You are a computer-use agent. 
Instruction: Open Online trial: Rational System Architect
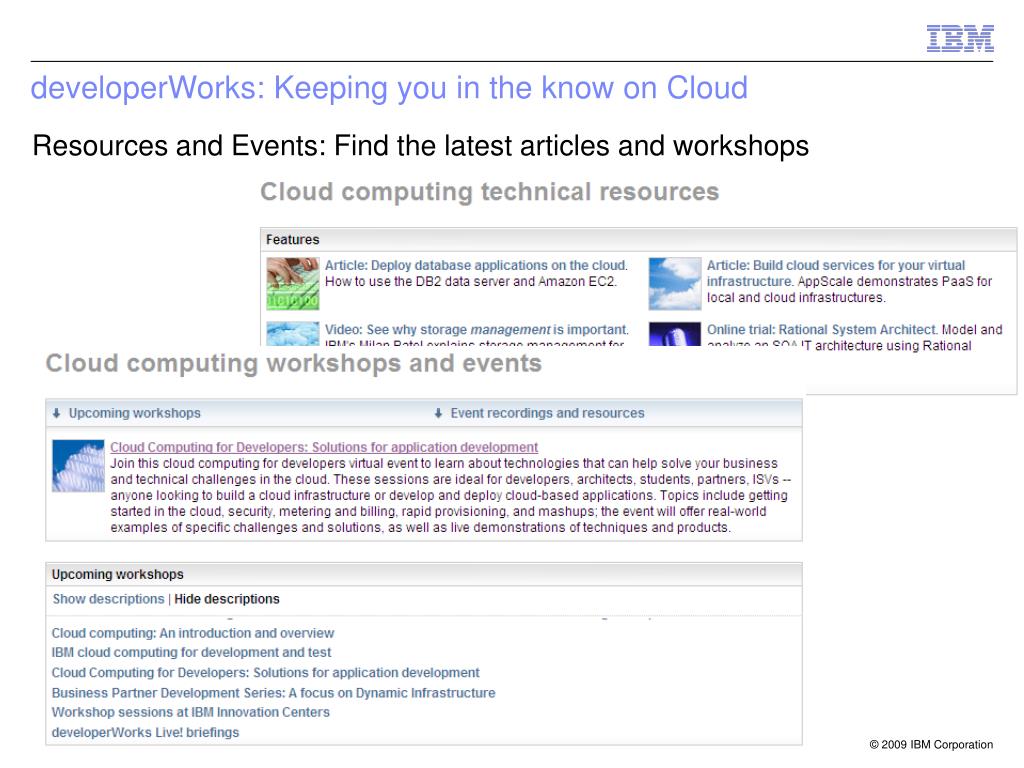(x=822, y=329)
